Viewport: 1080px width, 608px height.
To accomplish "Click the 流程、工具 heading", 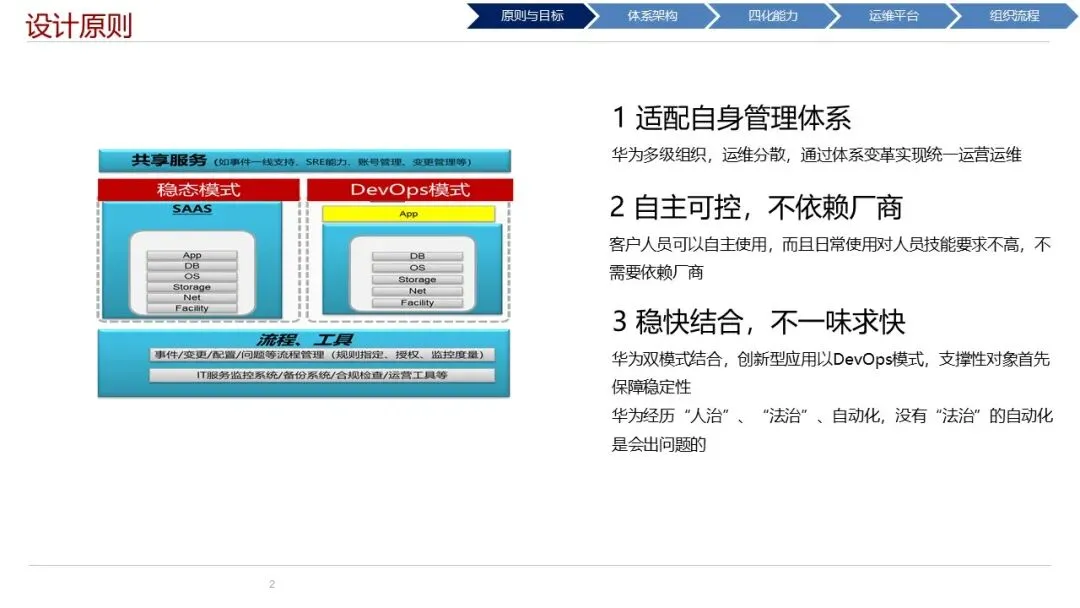I will point(304,339).
